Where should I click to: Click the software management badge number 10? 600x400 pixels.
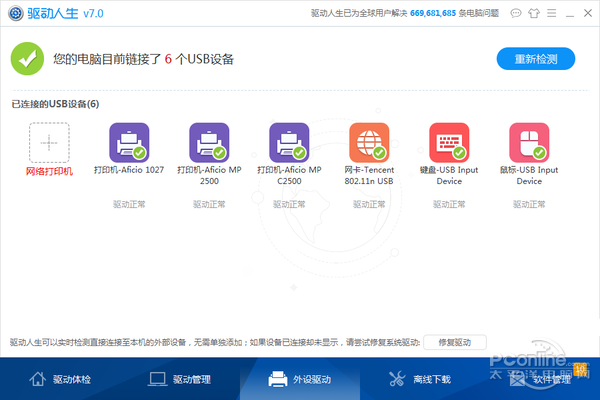580,369
